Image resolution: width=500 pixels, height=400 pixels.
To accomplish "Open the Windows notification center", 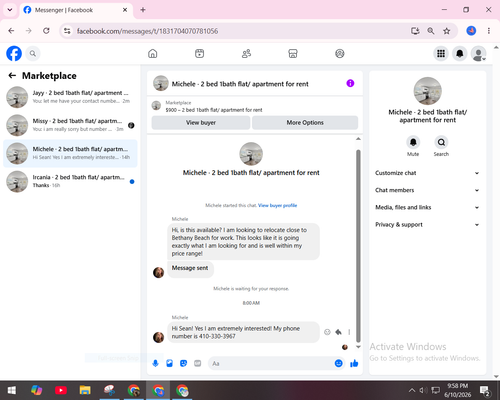I will pos(484,391).
